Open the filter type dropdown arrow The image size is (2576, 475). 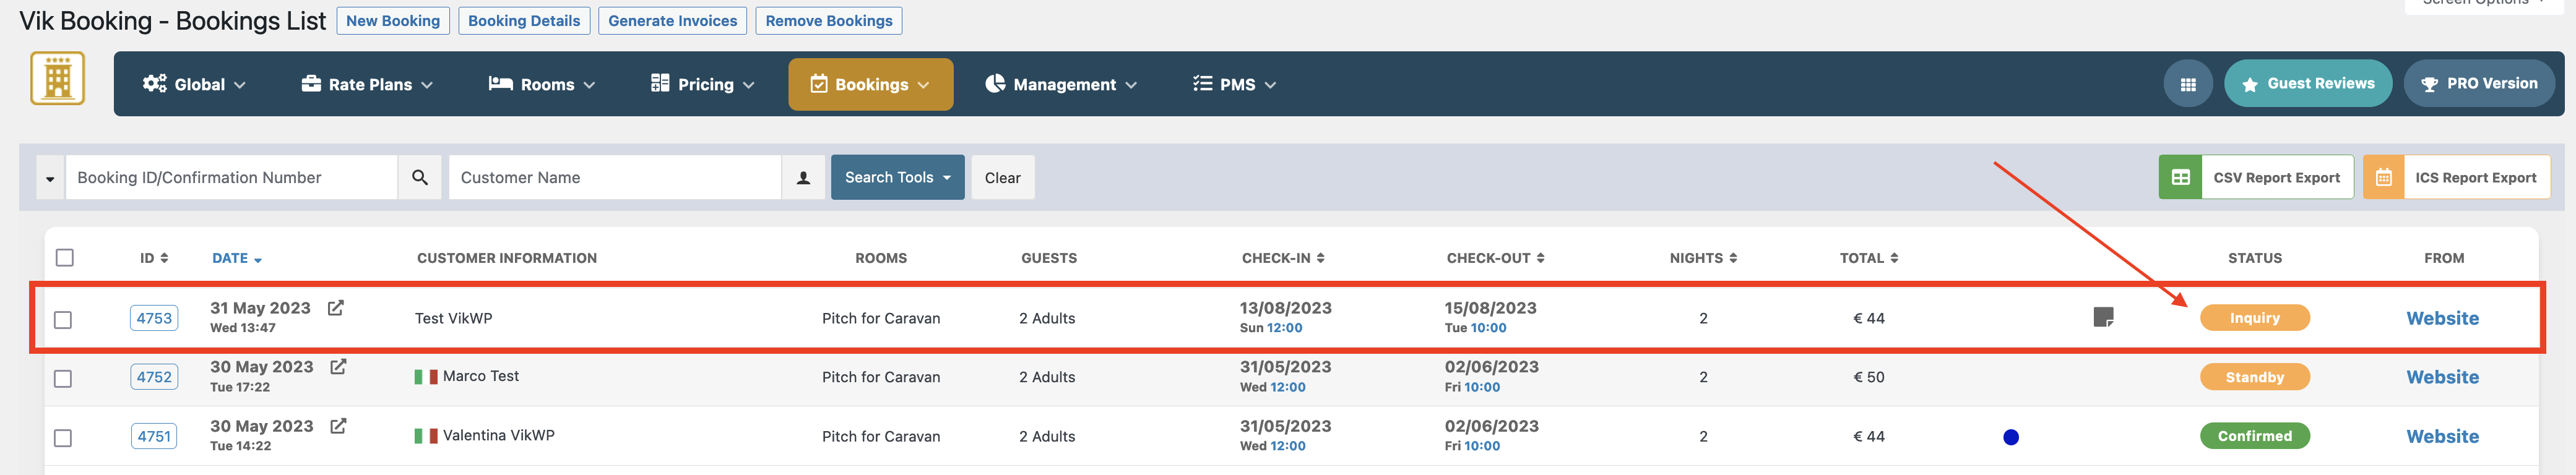point(50,178)
